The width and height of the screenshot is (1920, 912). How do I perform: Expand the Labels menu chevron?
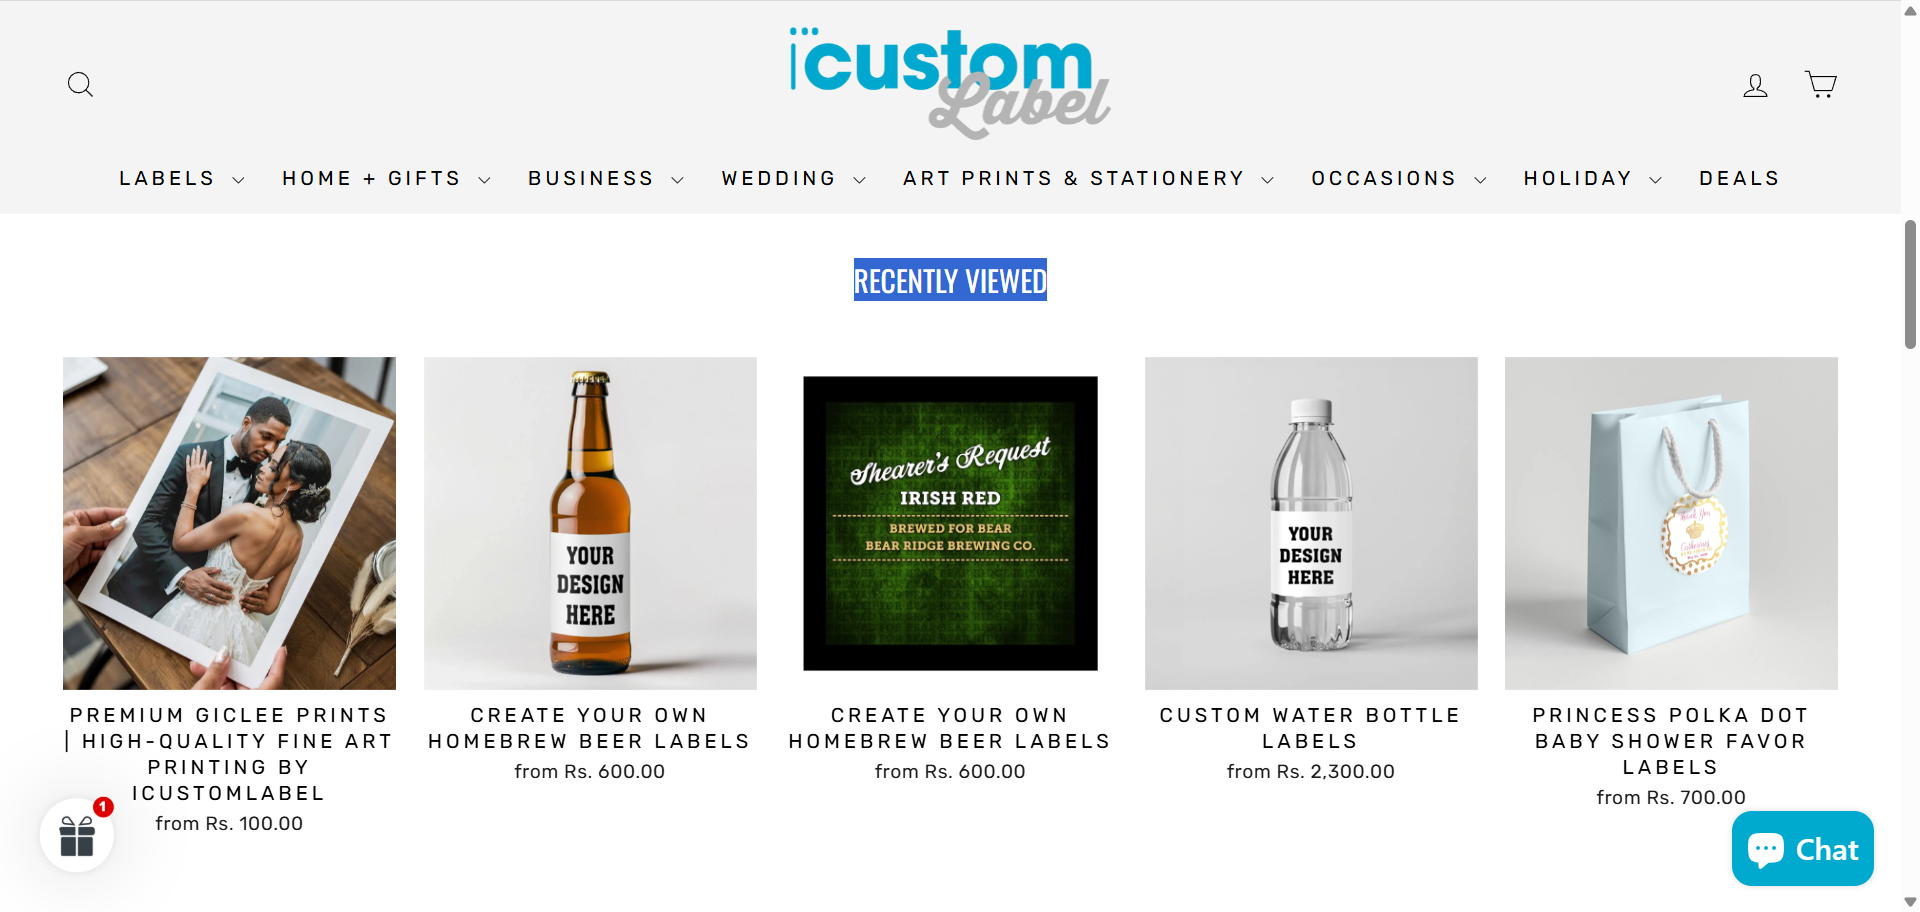tap(238, 180)
